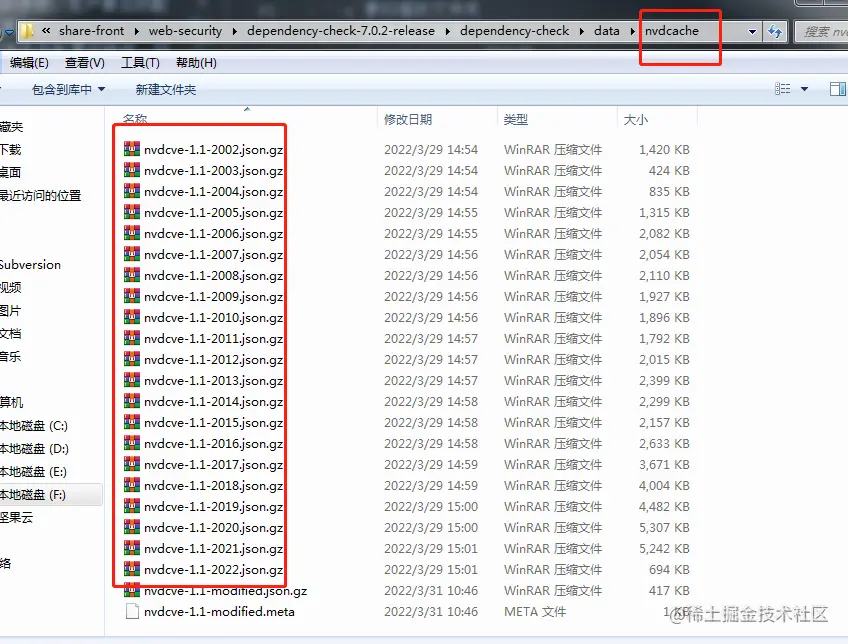Open address bar history dropdown arrow
848x644 pixels.
(752, 31)
